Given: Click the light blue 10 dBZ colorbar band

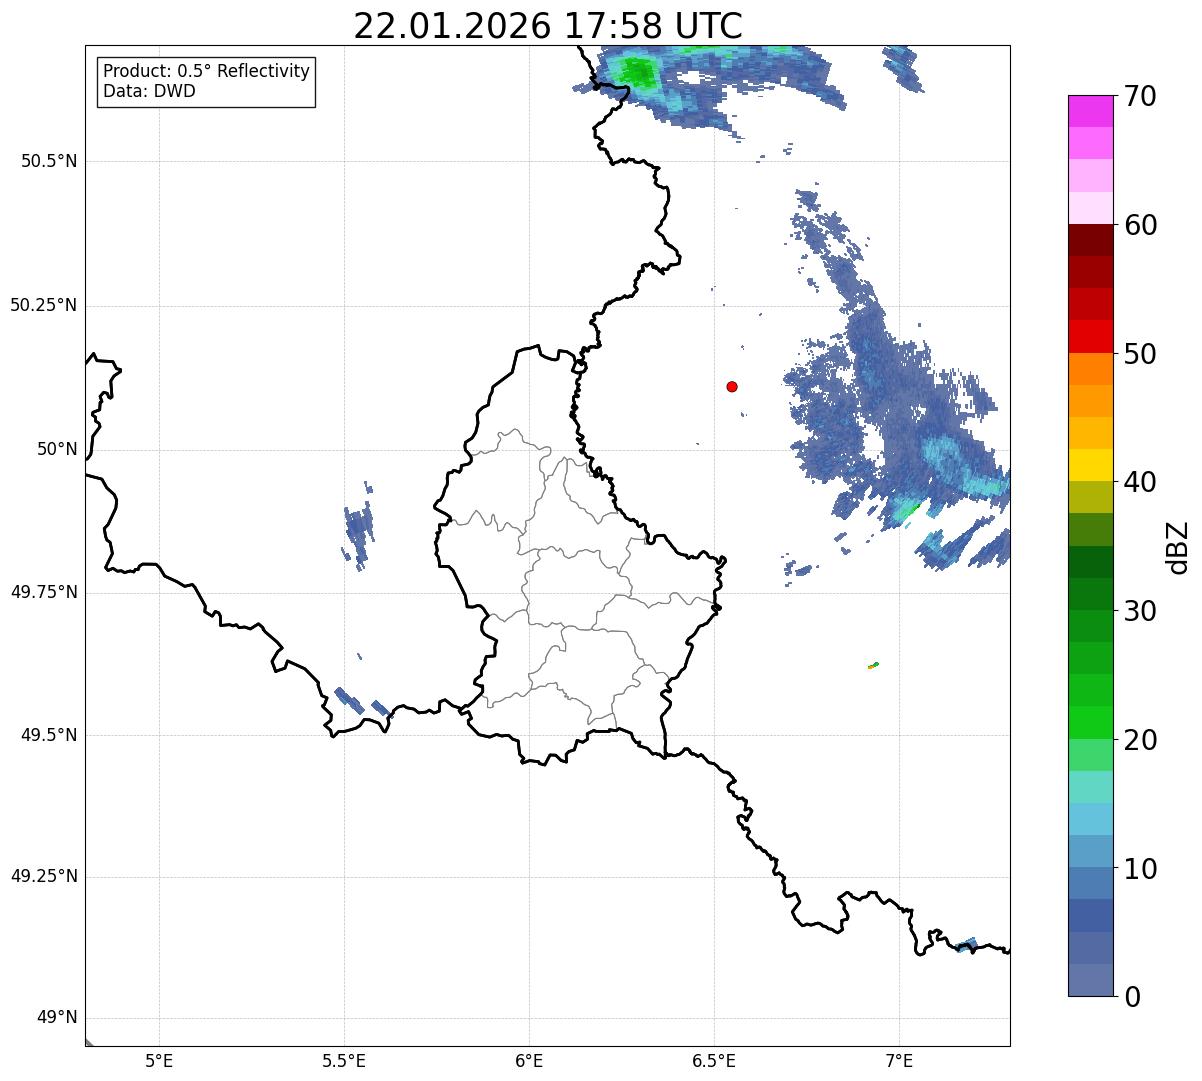Looking at the screenshot, I should pyautogui.click(x=1091, y=851).
